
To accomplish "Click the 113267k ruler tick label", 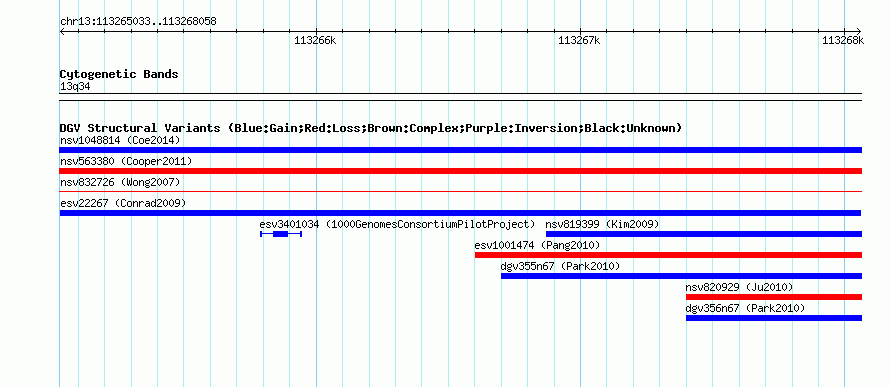I will click(580, 40).
